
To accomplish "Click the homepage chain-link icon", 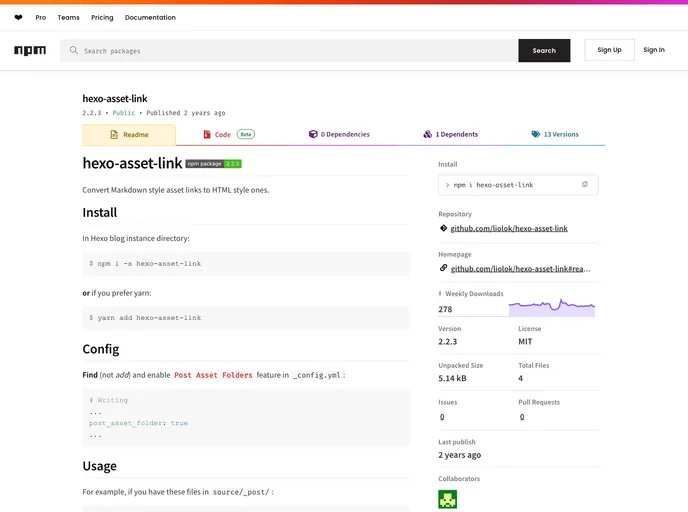I will coord(443,268).
